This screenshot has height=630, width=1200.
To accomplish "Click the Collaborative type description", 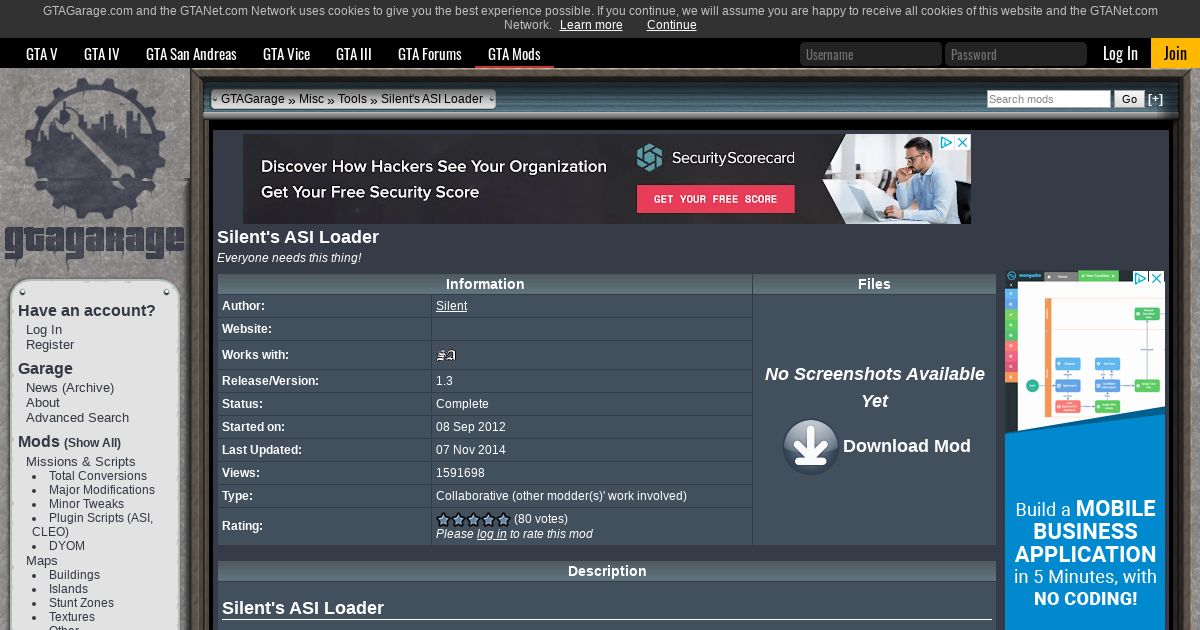I will pos(561,496).
